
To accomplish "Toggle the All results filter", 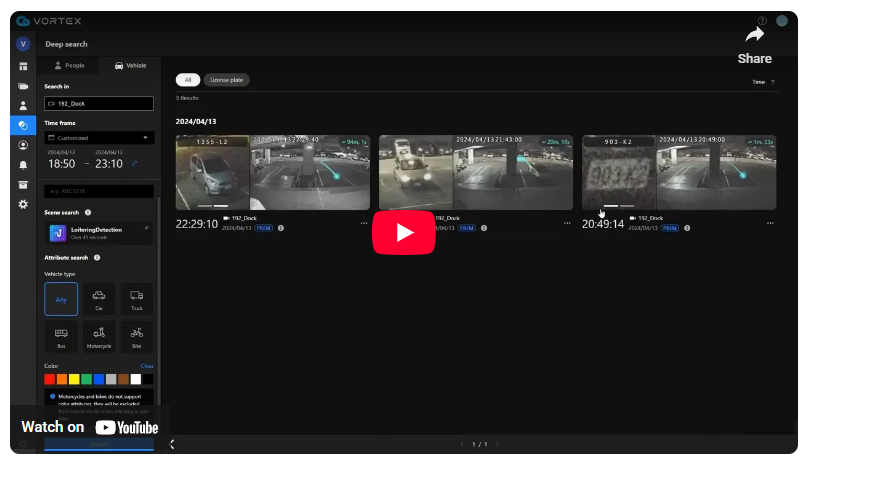I will [x=187, y=80].
